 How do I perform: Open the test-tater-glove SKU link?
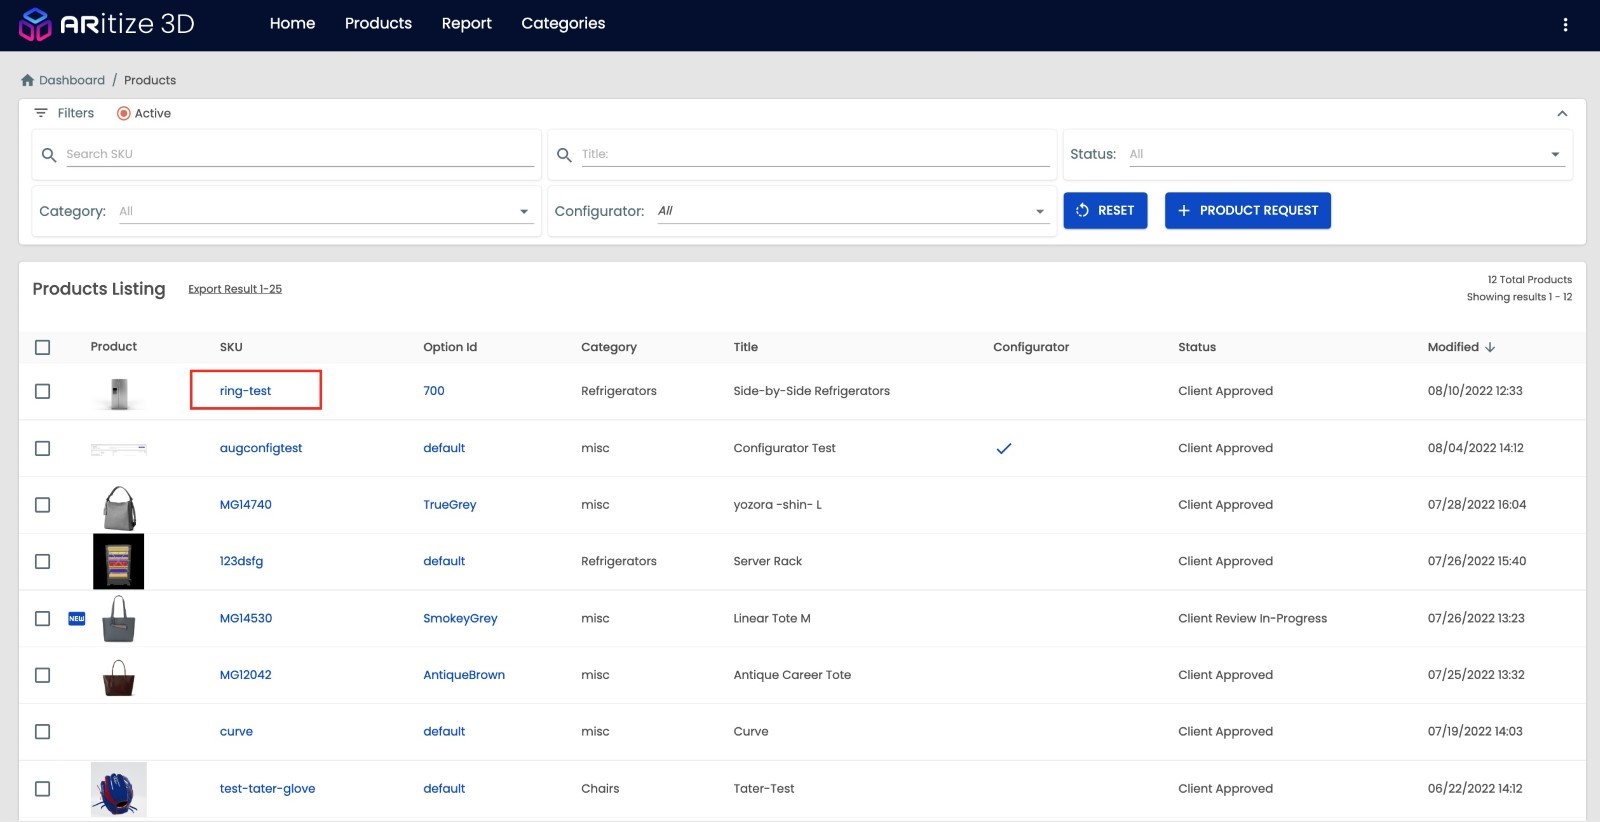tap(267, 789)
